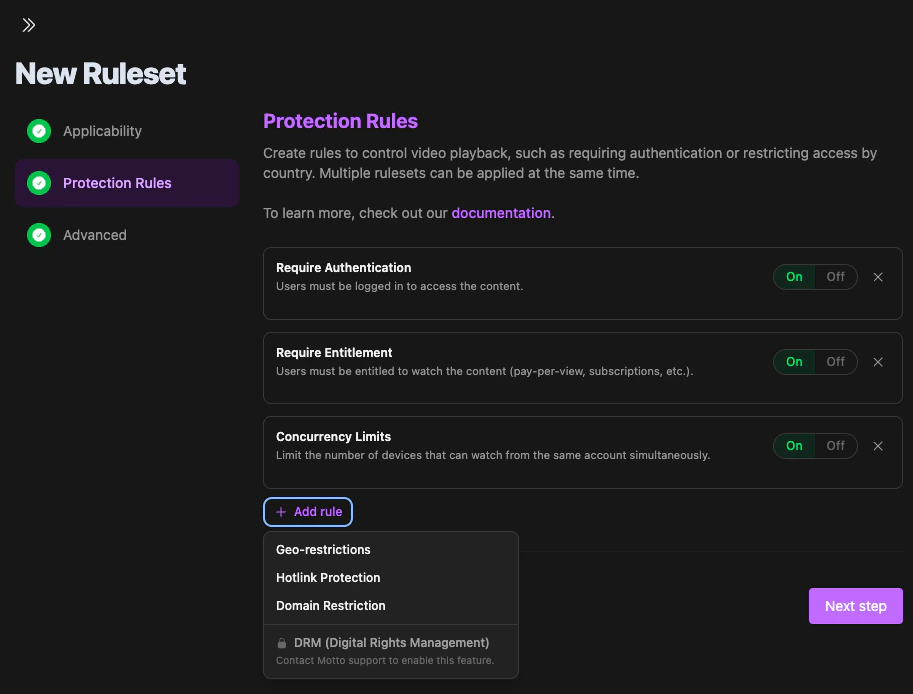
Task: Pick Domain Restriction from the list
Action: (x=330, y=606)
